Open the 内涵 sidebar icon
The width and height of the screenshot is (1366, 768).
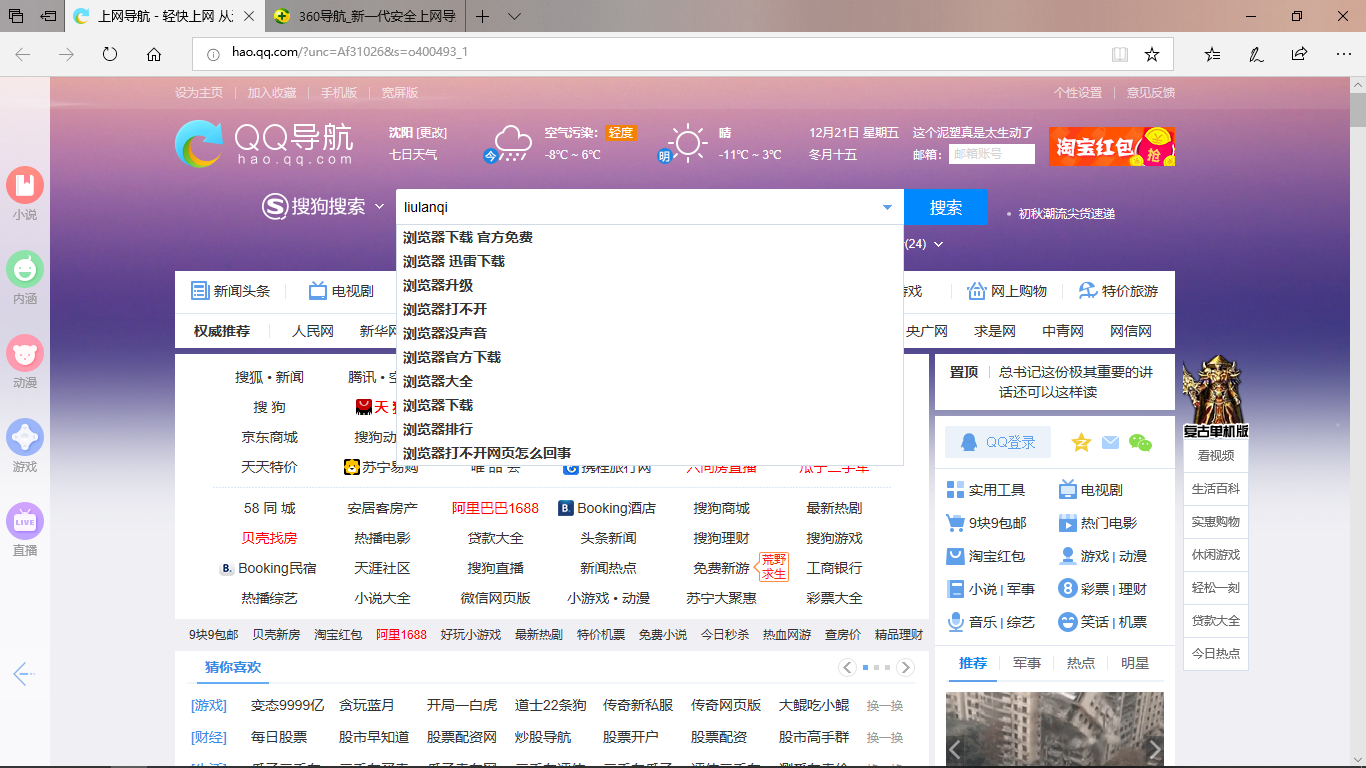(25, 269)
